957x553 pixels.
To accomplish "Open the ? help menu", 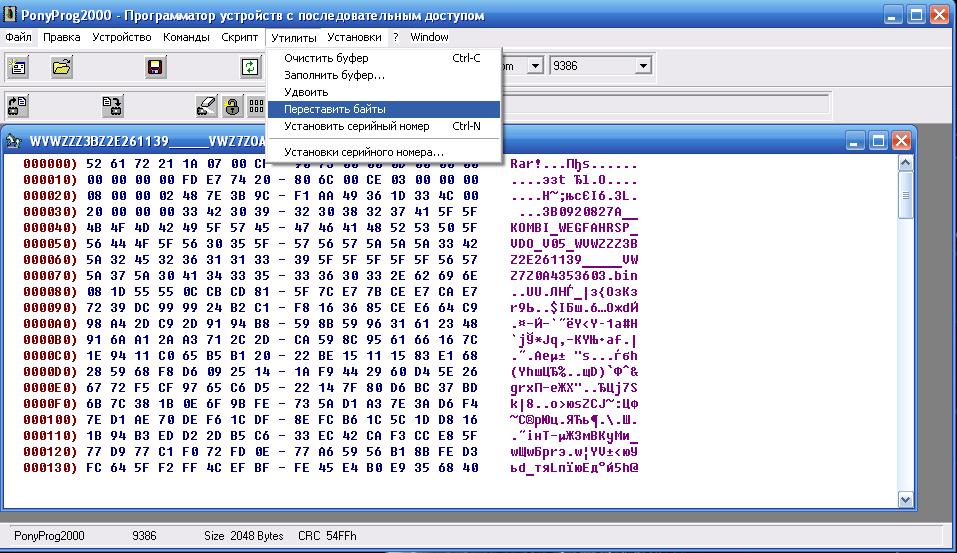I will [x=395, y=37].
